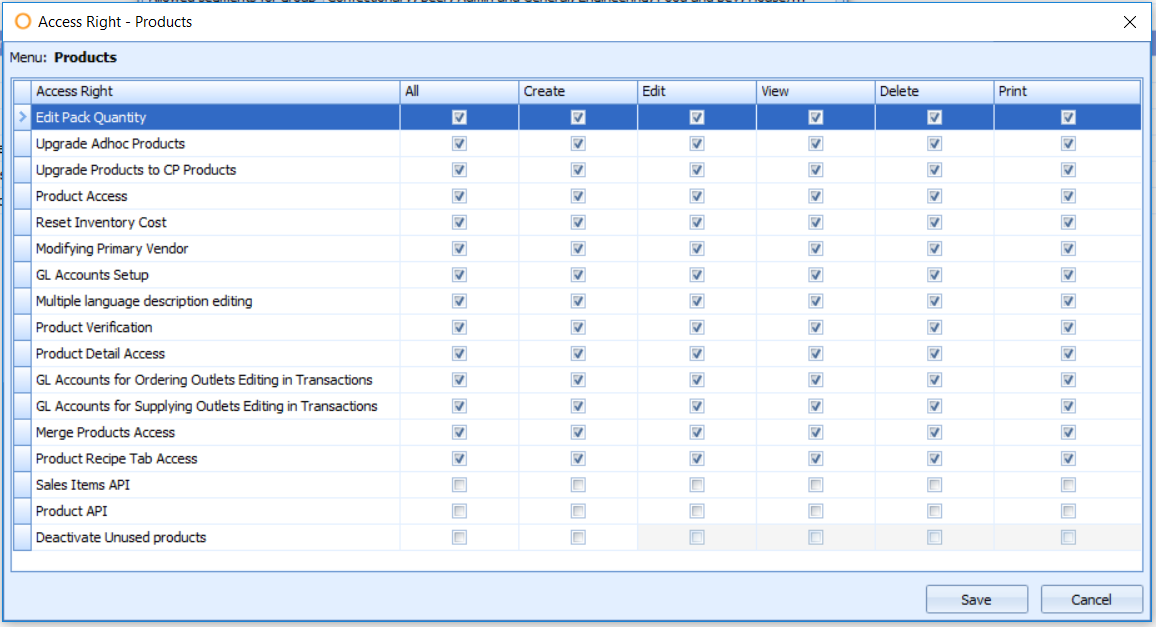The image size is (1156, 627).
Task: Toggle the Edit checkbox for Reset Inventory Cost
Action: point(696,222)
